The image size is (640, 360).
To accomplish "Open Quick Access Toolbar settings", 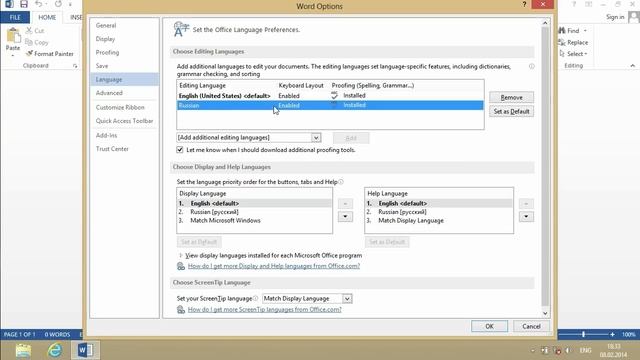I will 124,121.
